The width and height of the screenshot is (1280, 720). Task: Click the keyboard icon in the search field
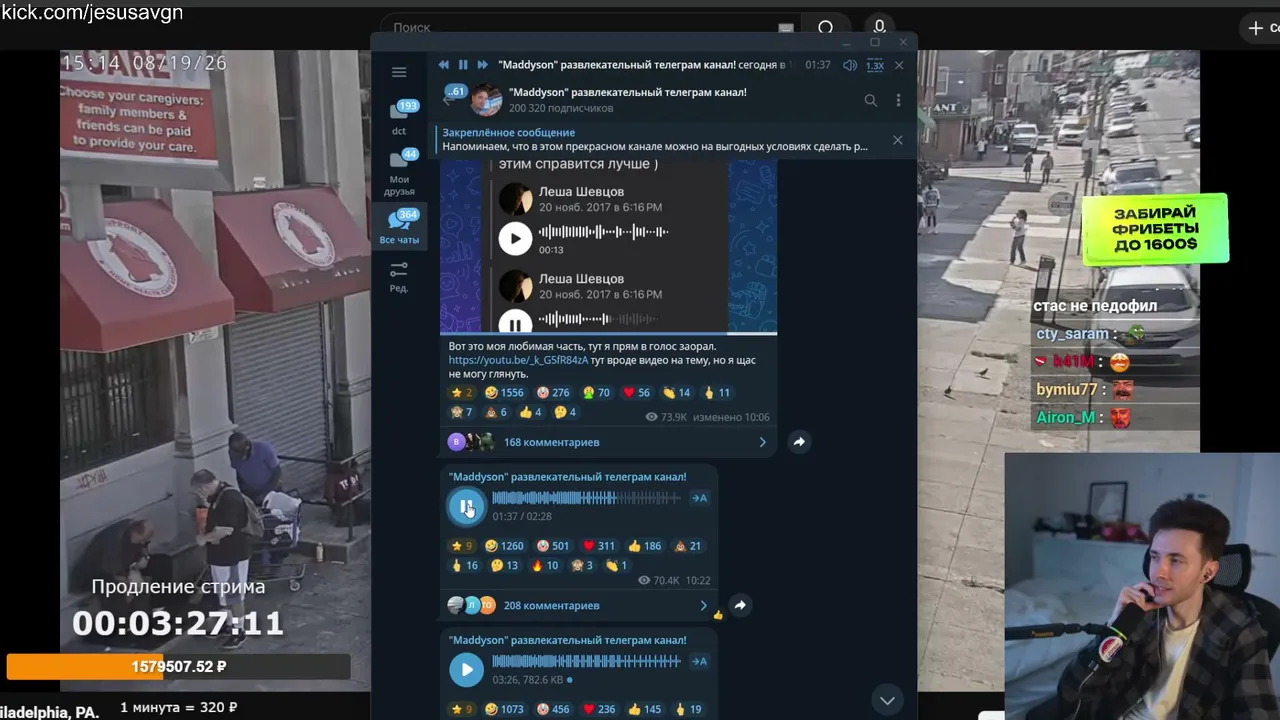(x=786, y=28)
